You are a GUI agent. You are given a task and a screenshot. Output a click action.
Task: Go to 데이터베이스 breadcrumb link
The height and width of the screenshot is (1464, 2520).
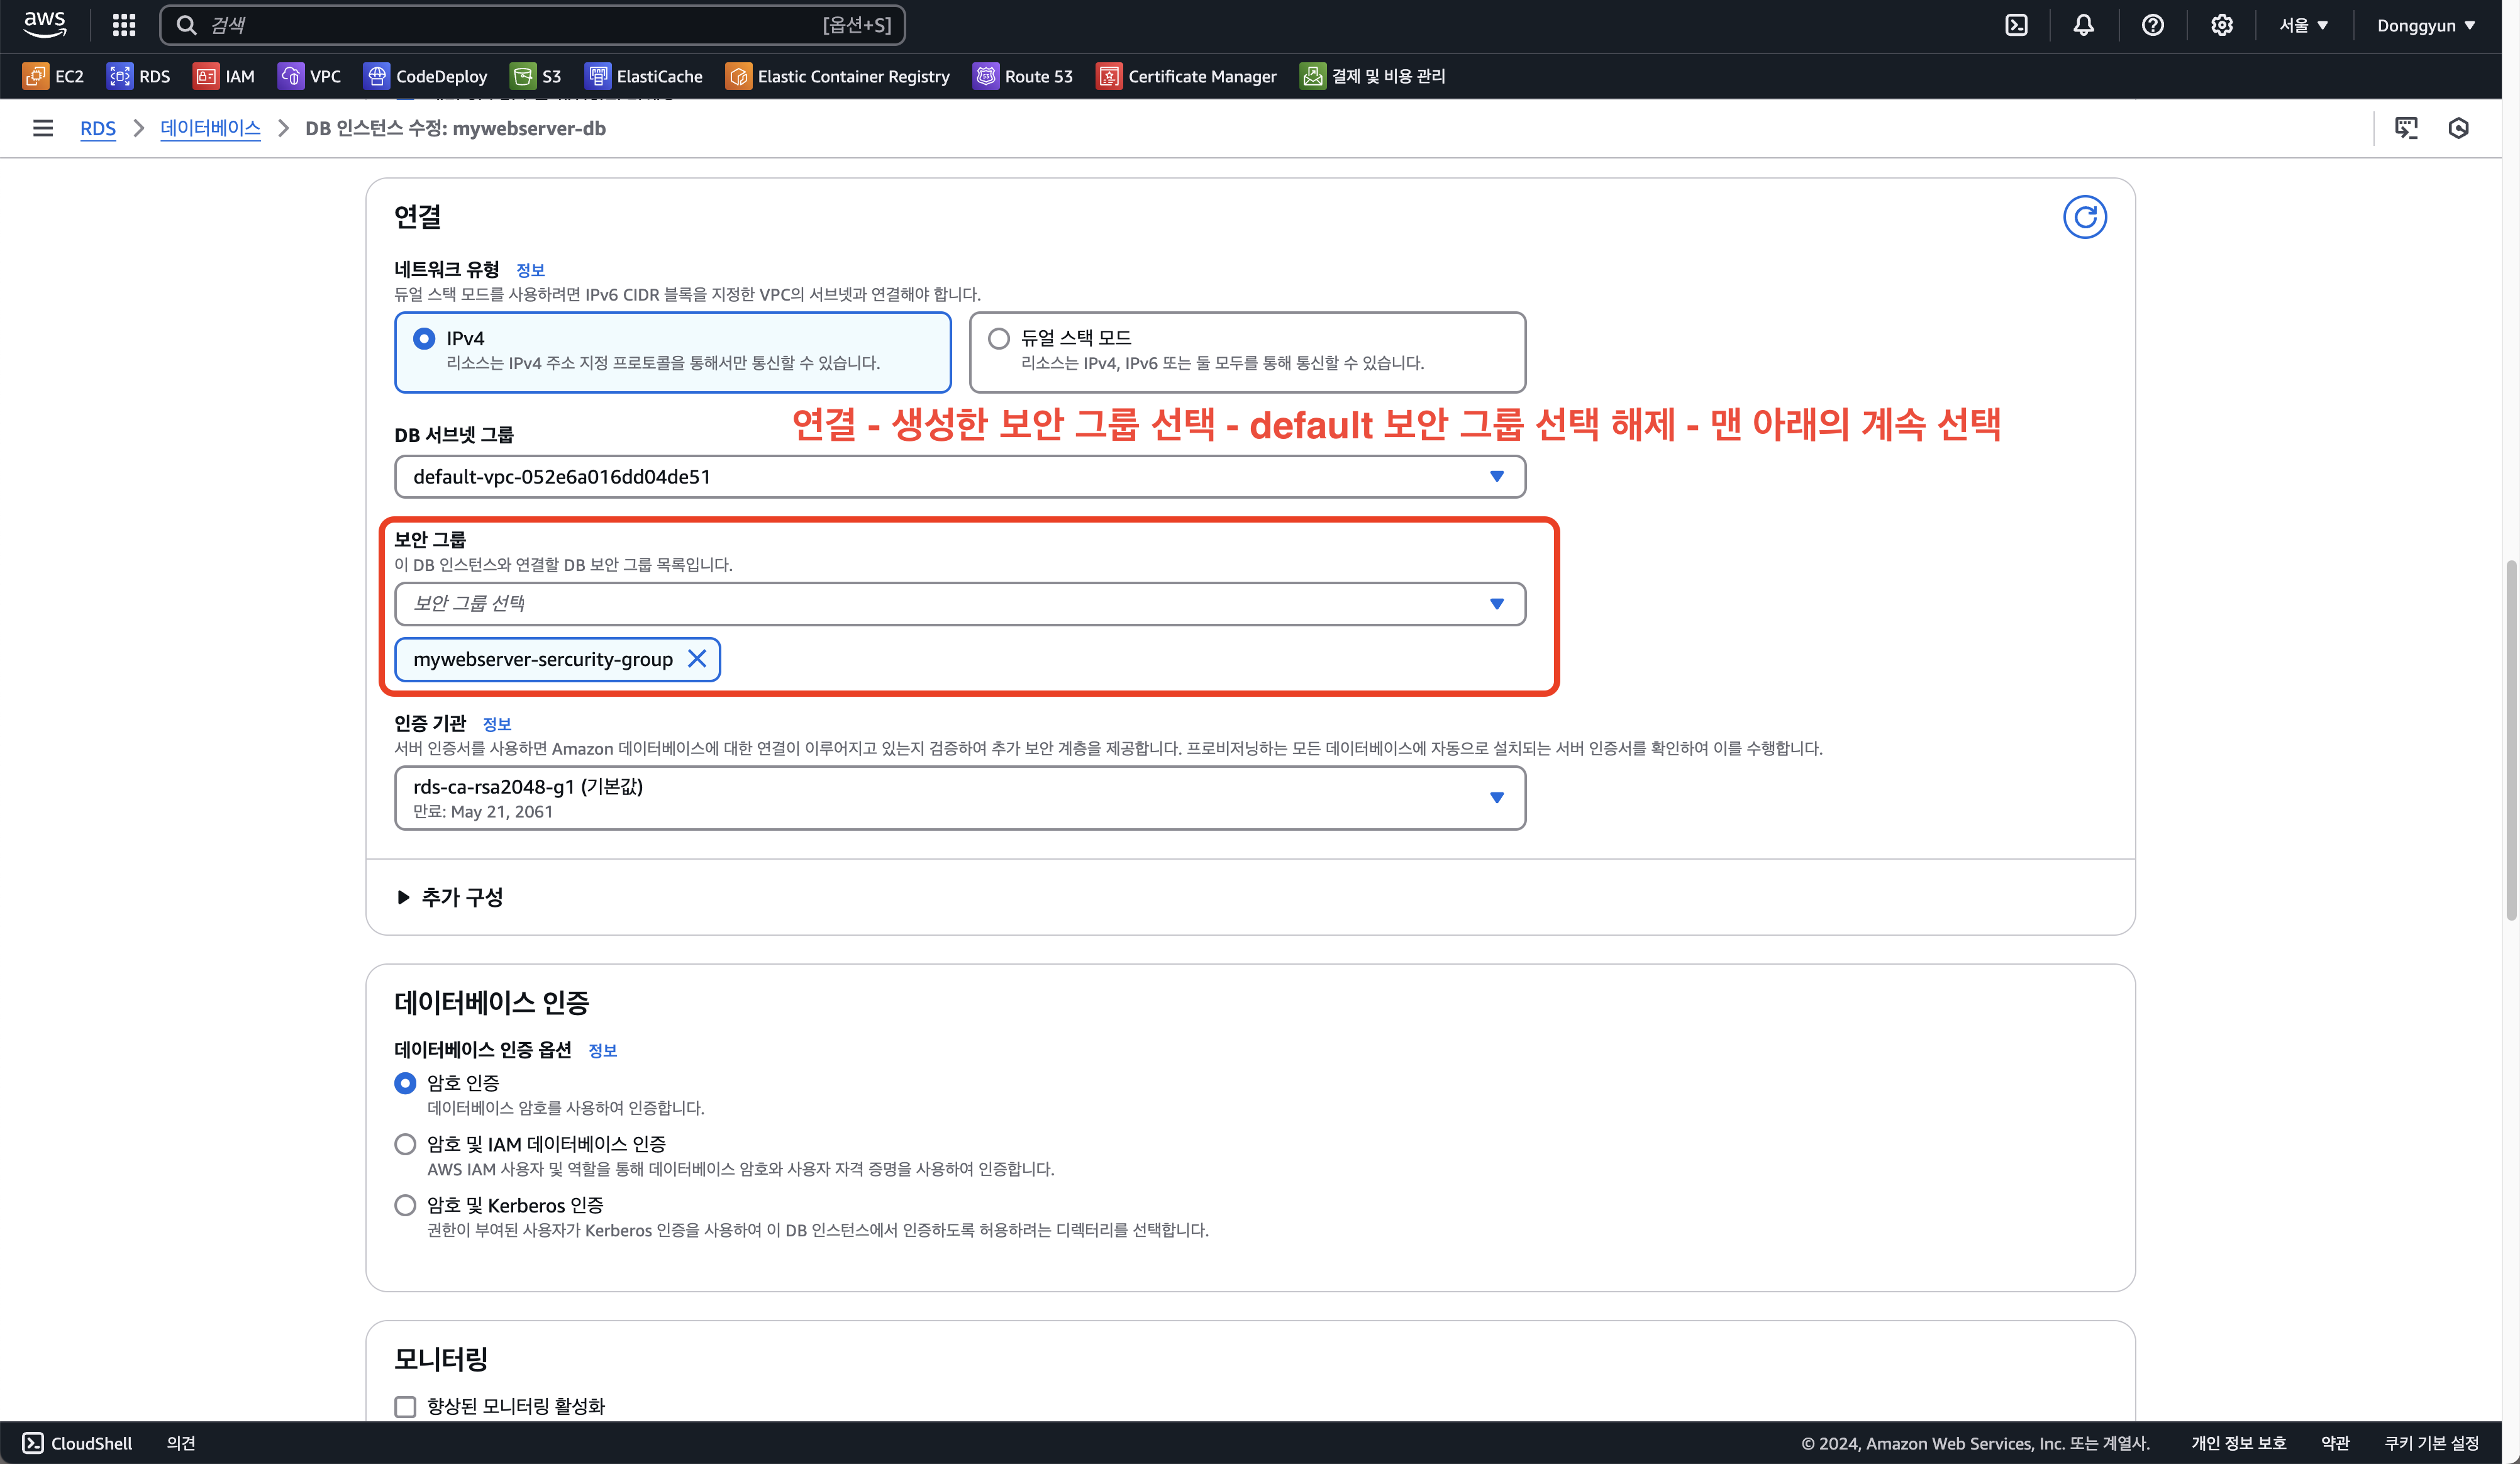[x=210, y=128]
